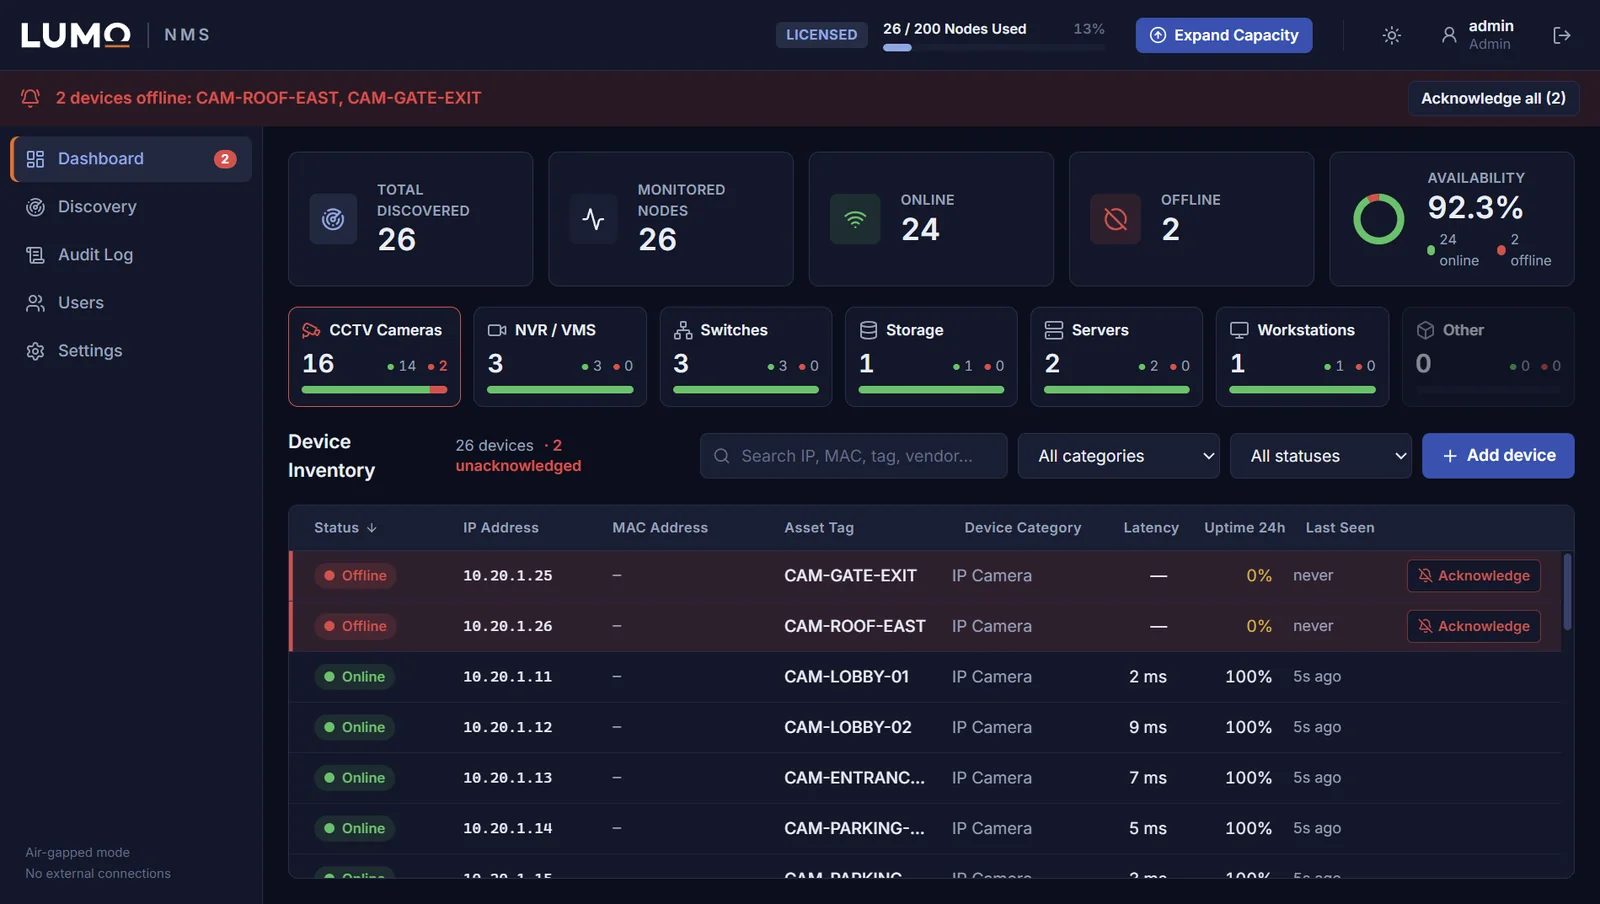Filter by Switches category card
This screenshot has height=904, width=1600.
coord(746,357)
